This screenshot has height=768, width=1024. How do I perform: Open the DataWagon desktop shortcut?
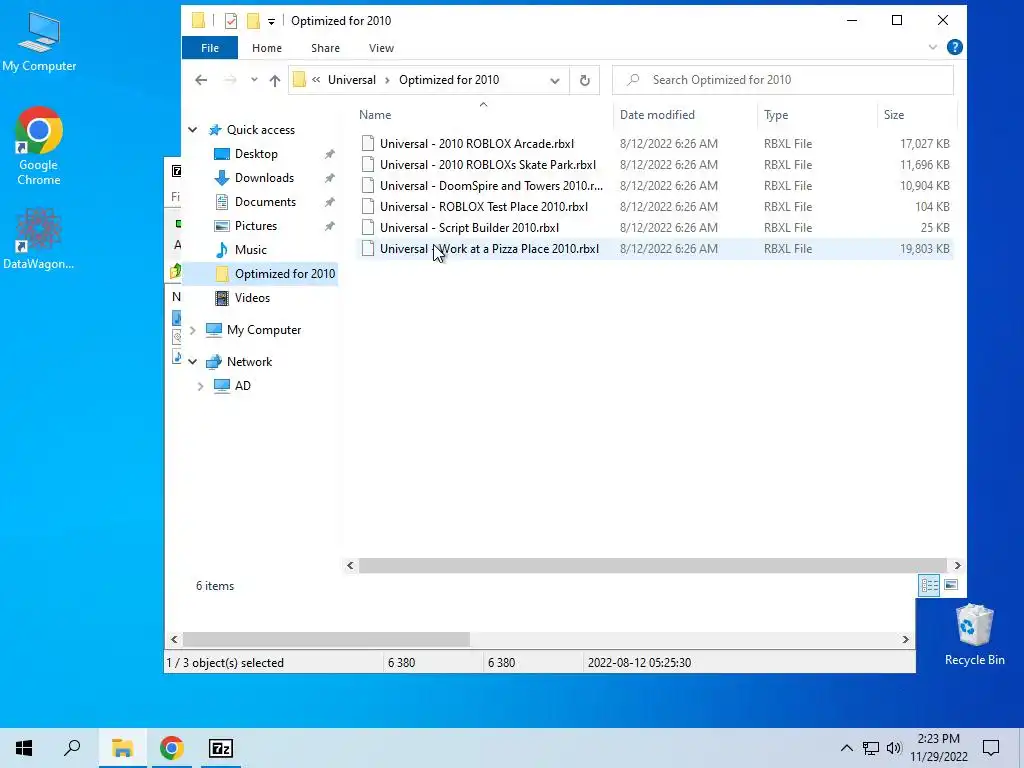pos(39,238)
